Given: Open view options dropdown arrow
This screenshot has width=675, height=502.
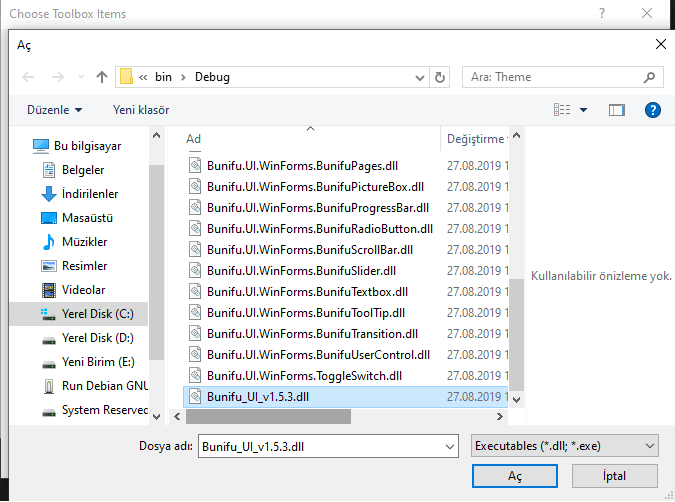Looking at the screenshot, I should click(583, 110).
